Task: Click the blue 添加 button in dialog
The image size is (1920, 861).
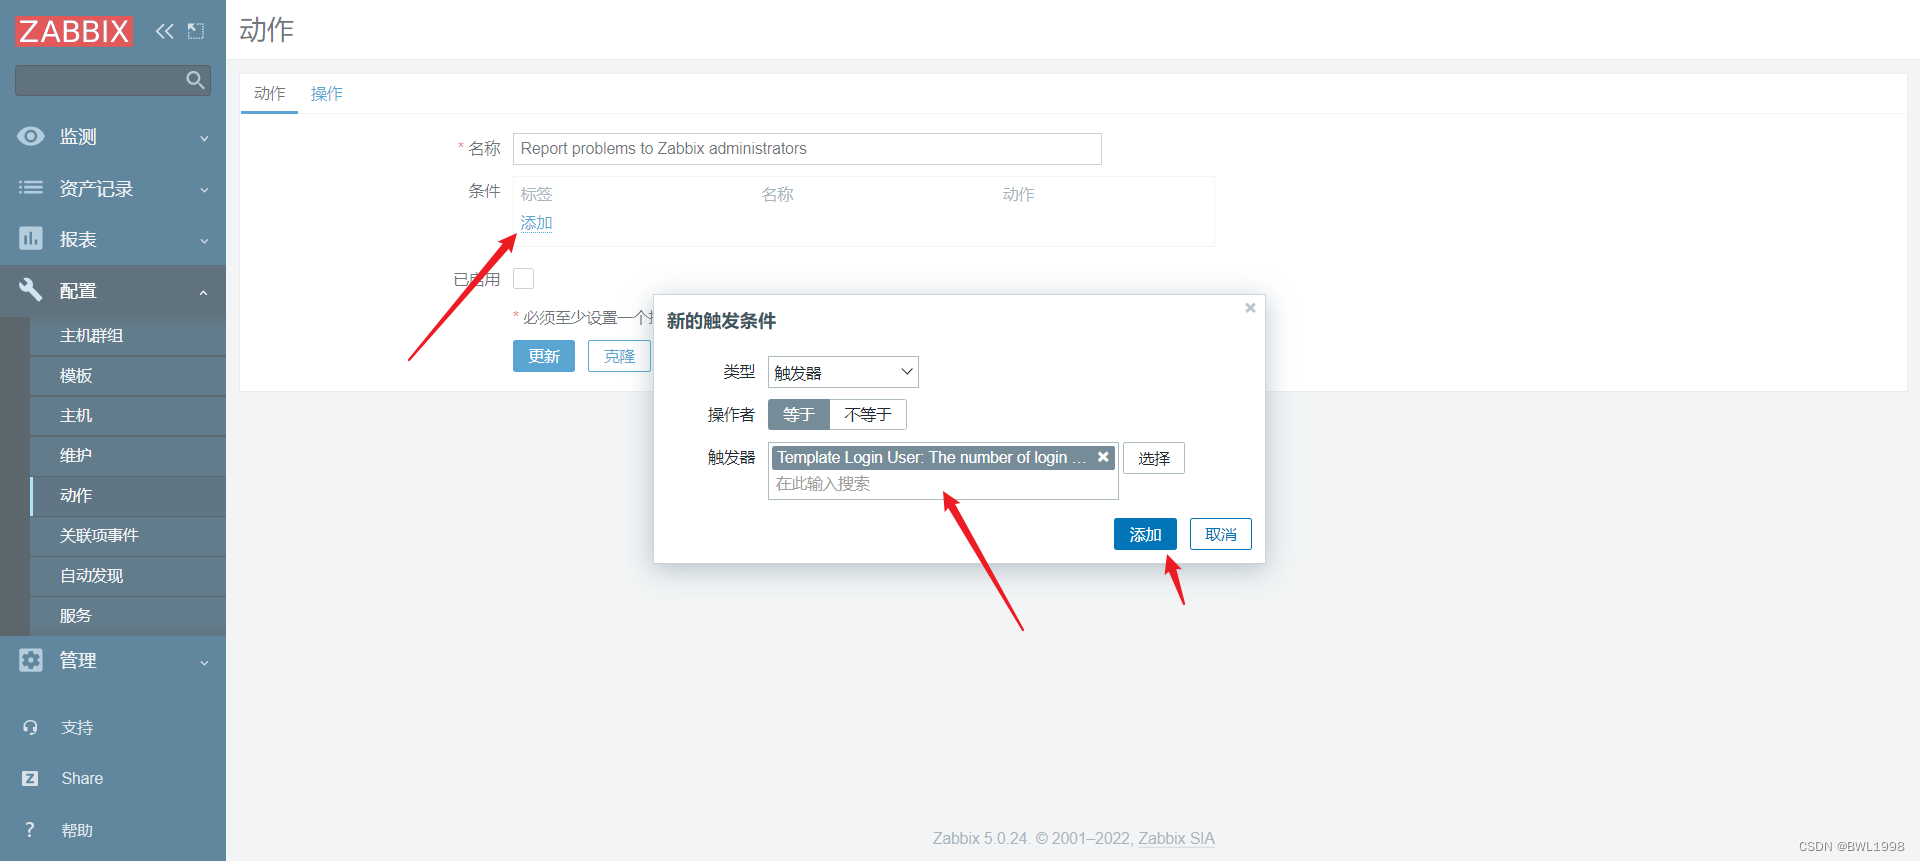Action: coord(1145,534)
